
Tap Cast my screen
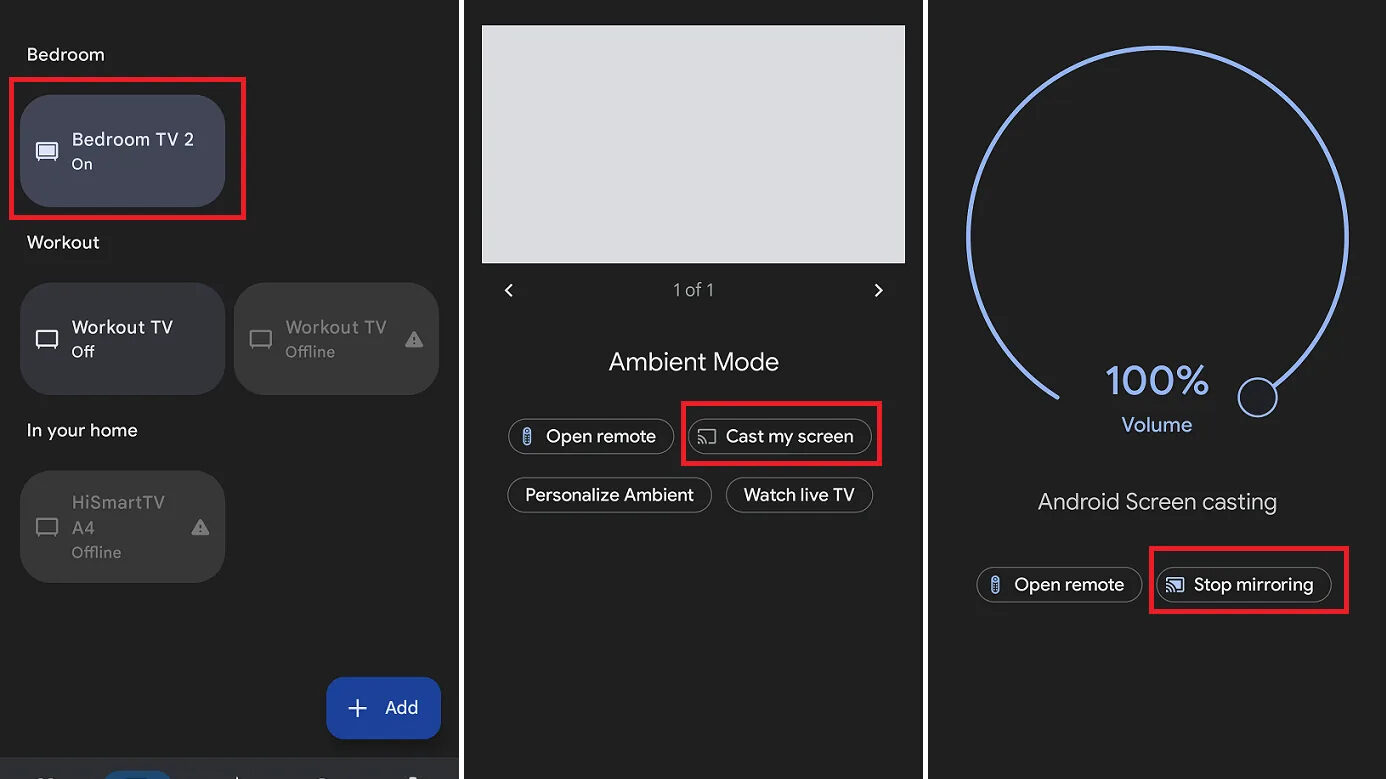[780, 436]
